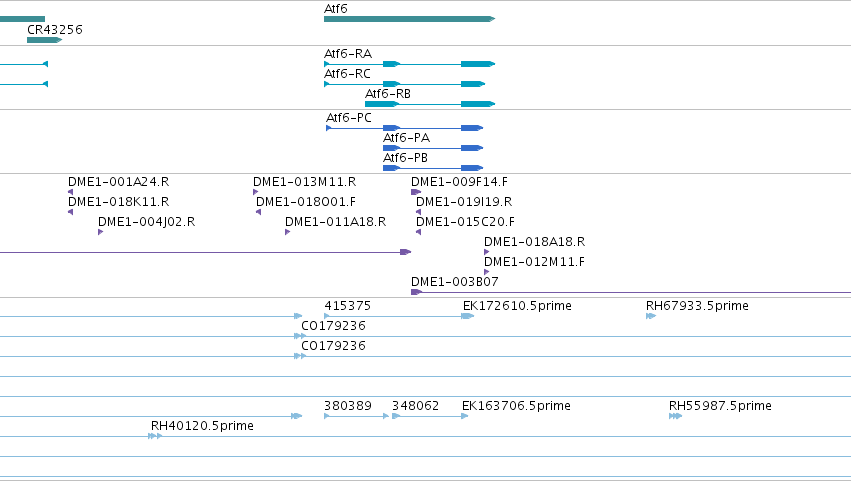Select the DME1-015C20.F marker
Image resolution: width=851 pixels, height=481 pixels.
click(418, 232)
